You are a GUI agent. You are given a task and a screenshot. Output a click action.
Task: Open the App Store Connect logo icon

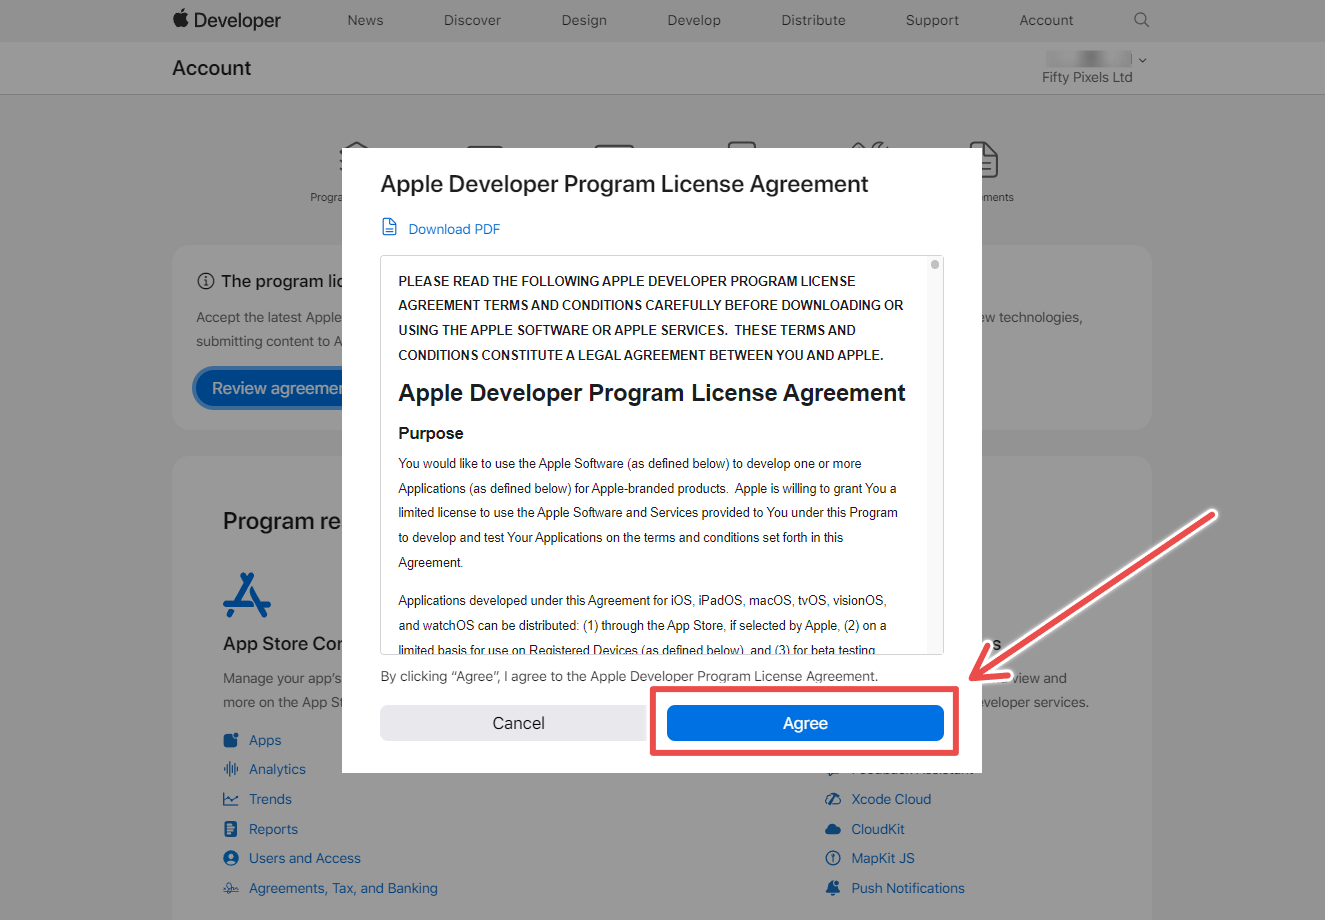tap(247, 595)
